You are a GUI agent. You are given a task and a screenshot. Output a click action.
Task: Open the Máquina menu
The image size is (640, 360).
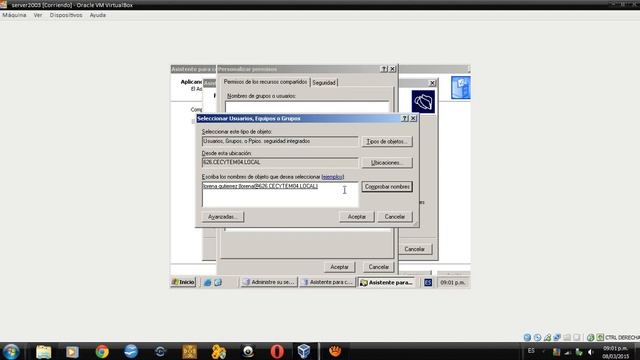(x=14, y=15)
